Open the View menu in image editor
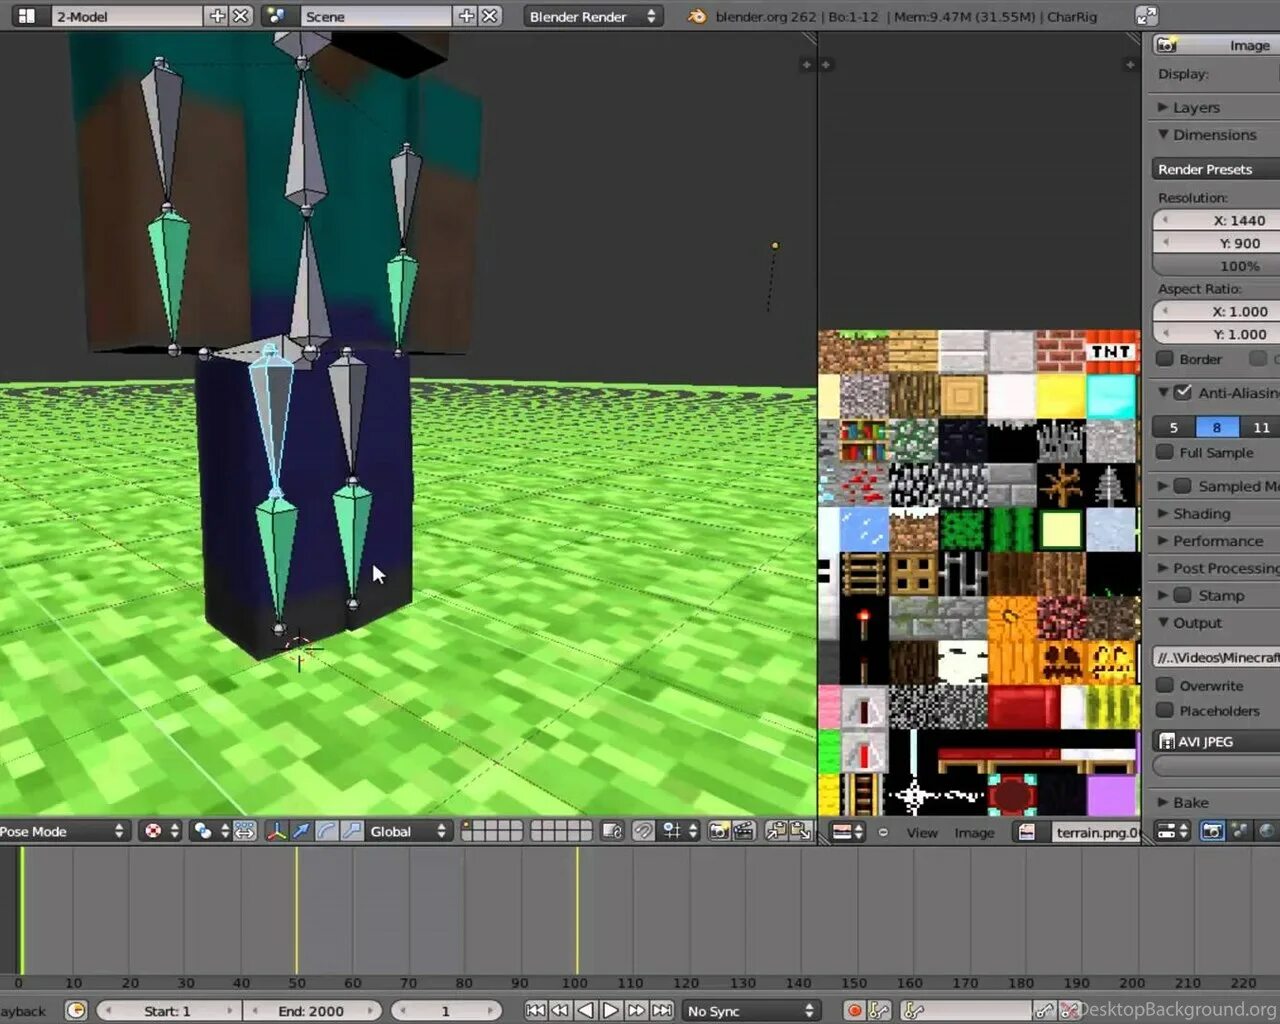This screenshot has width=1280, height=1024. pyautogui.click(x=922, y=832)
